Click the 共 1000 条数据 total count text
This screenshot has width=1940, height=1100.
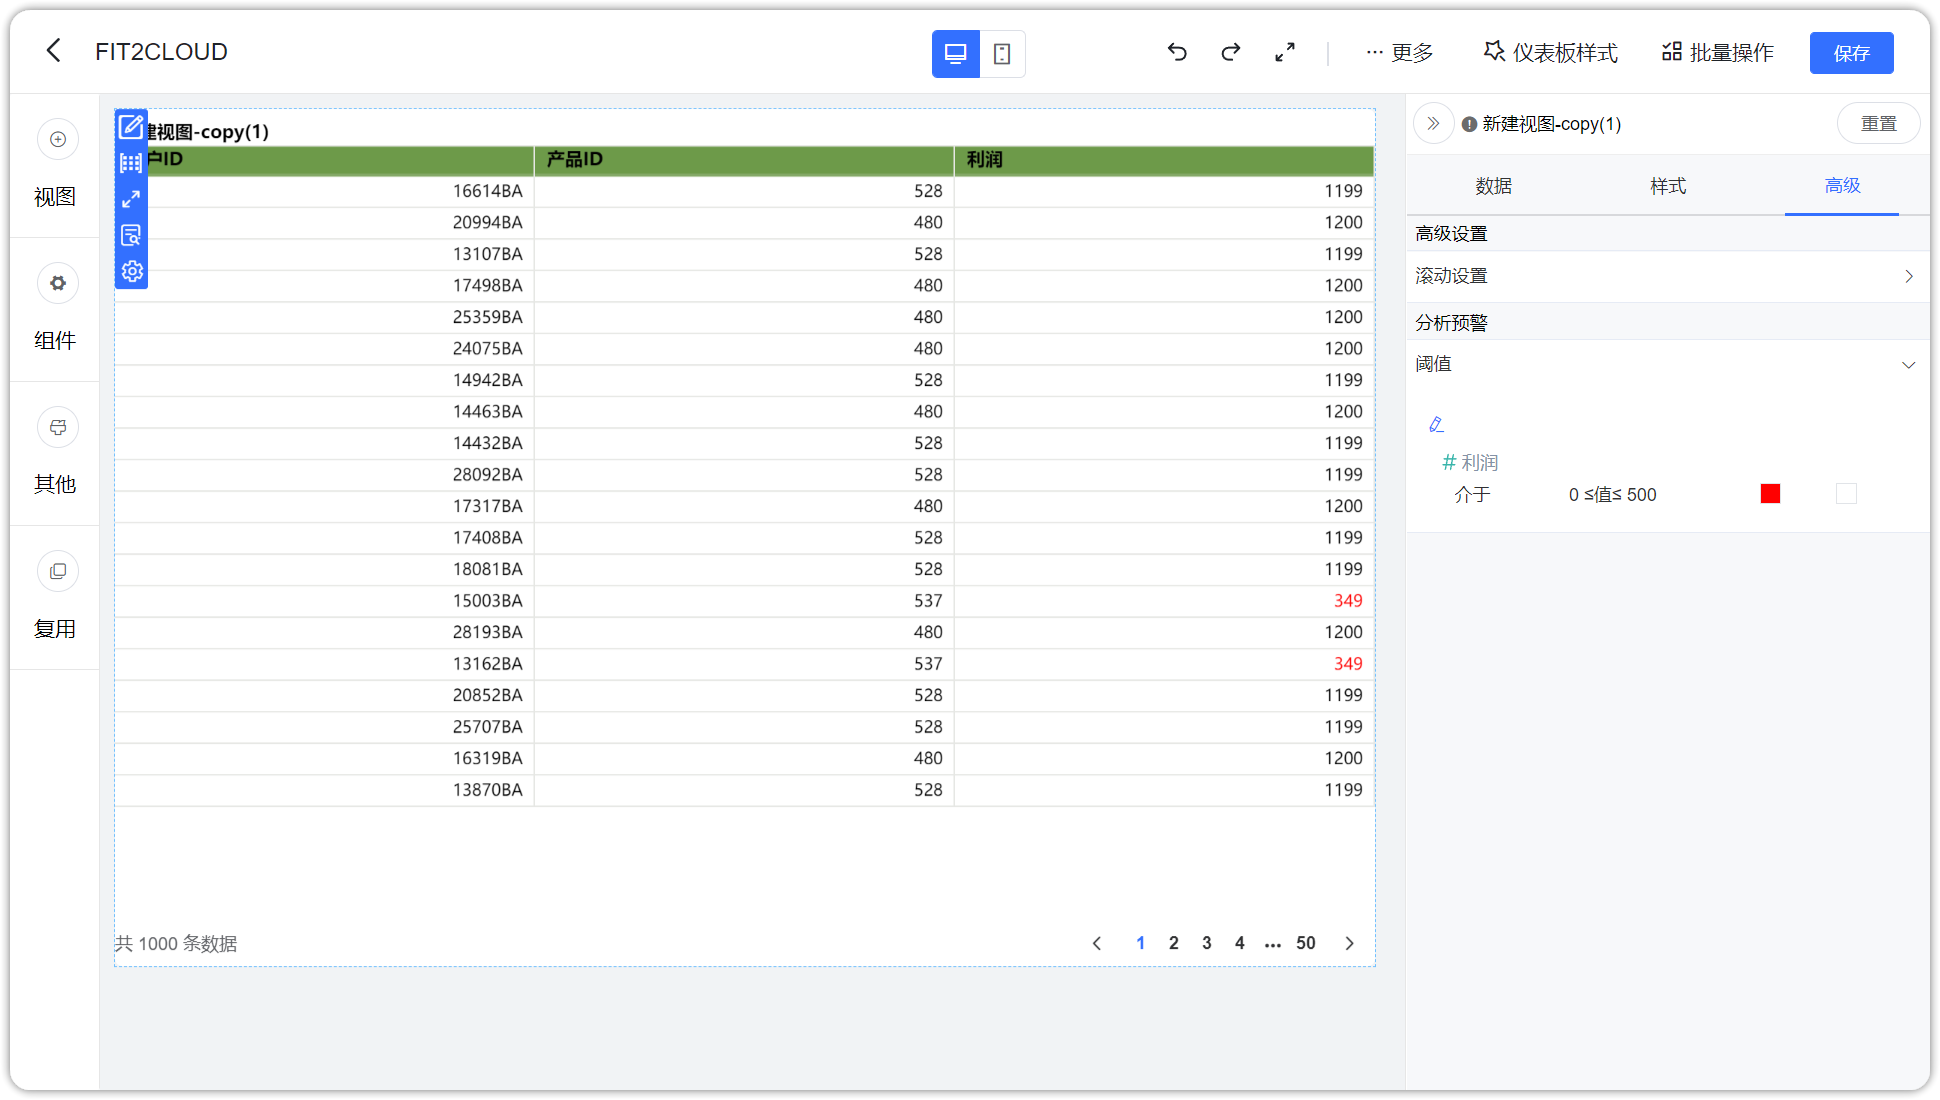[x=176, y=944]
